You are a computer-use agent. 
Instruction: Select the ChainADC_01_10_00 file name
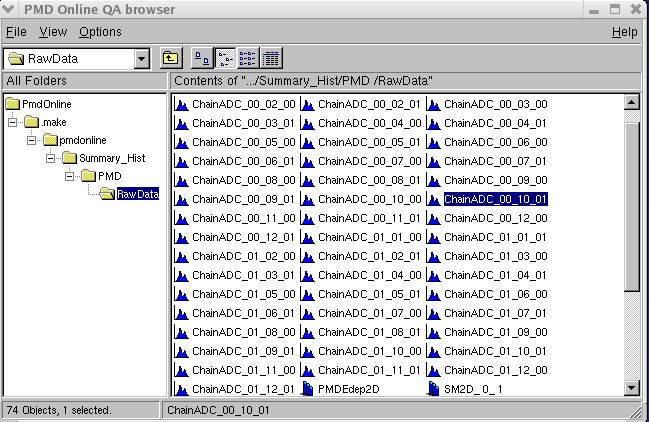pos(369,352)
